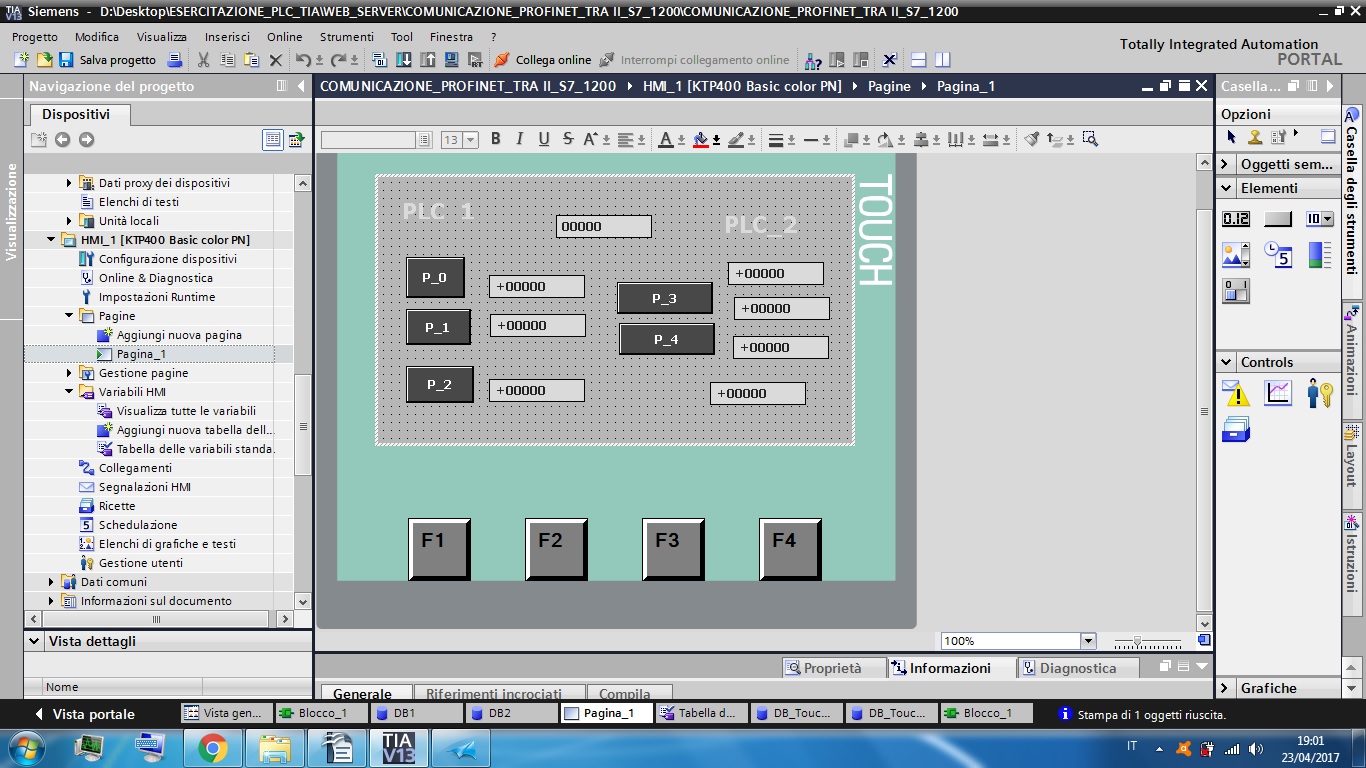Expand the Gestione pagine node
This screenshot has width=1366, height=768.
[x=69, y=373]
